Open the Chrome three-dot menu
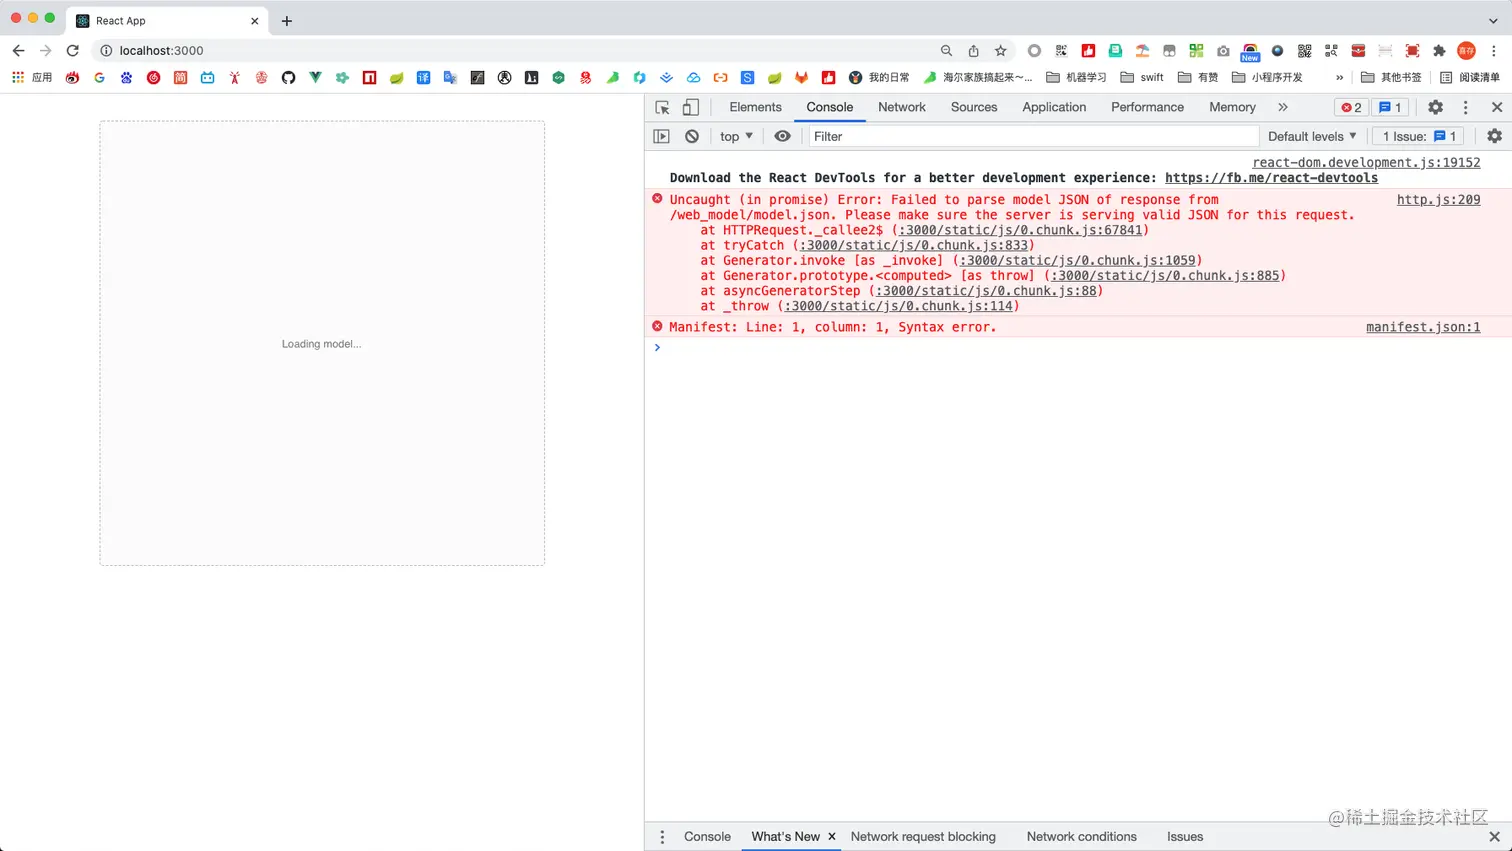The height and width of the screenshot is (851, 1512). (1494, 50)
